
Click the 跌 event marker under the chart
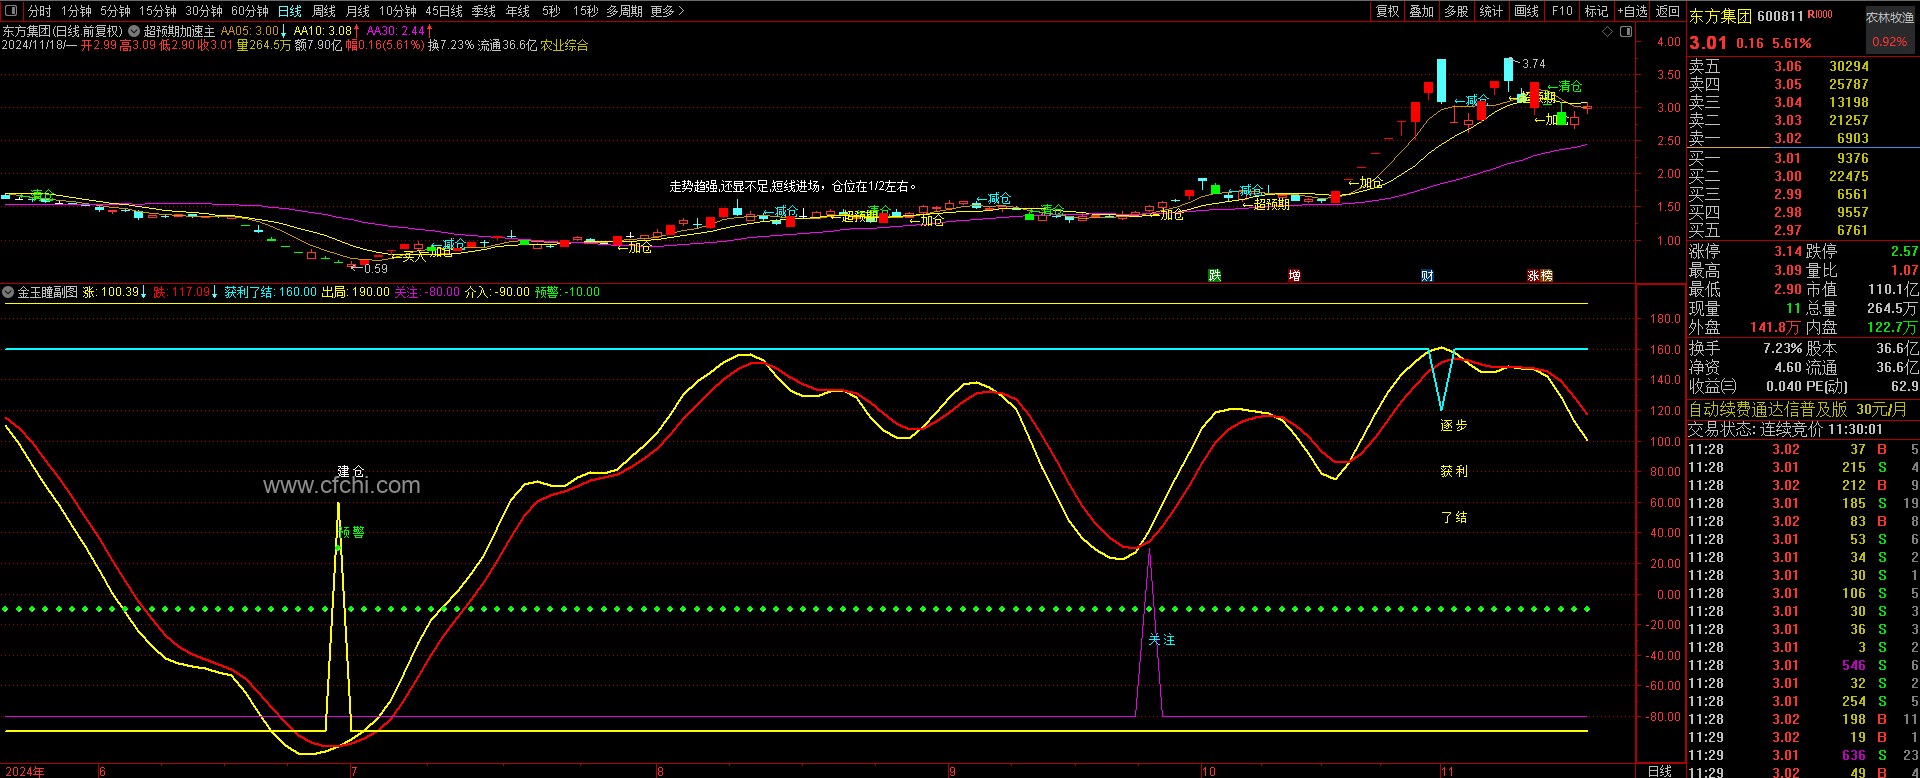click(1214, 275)
